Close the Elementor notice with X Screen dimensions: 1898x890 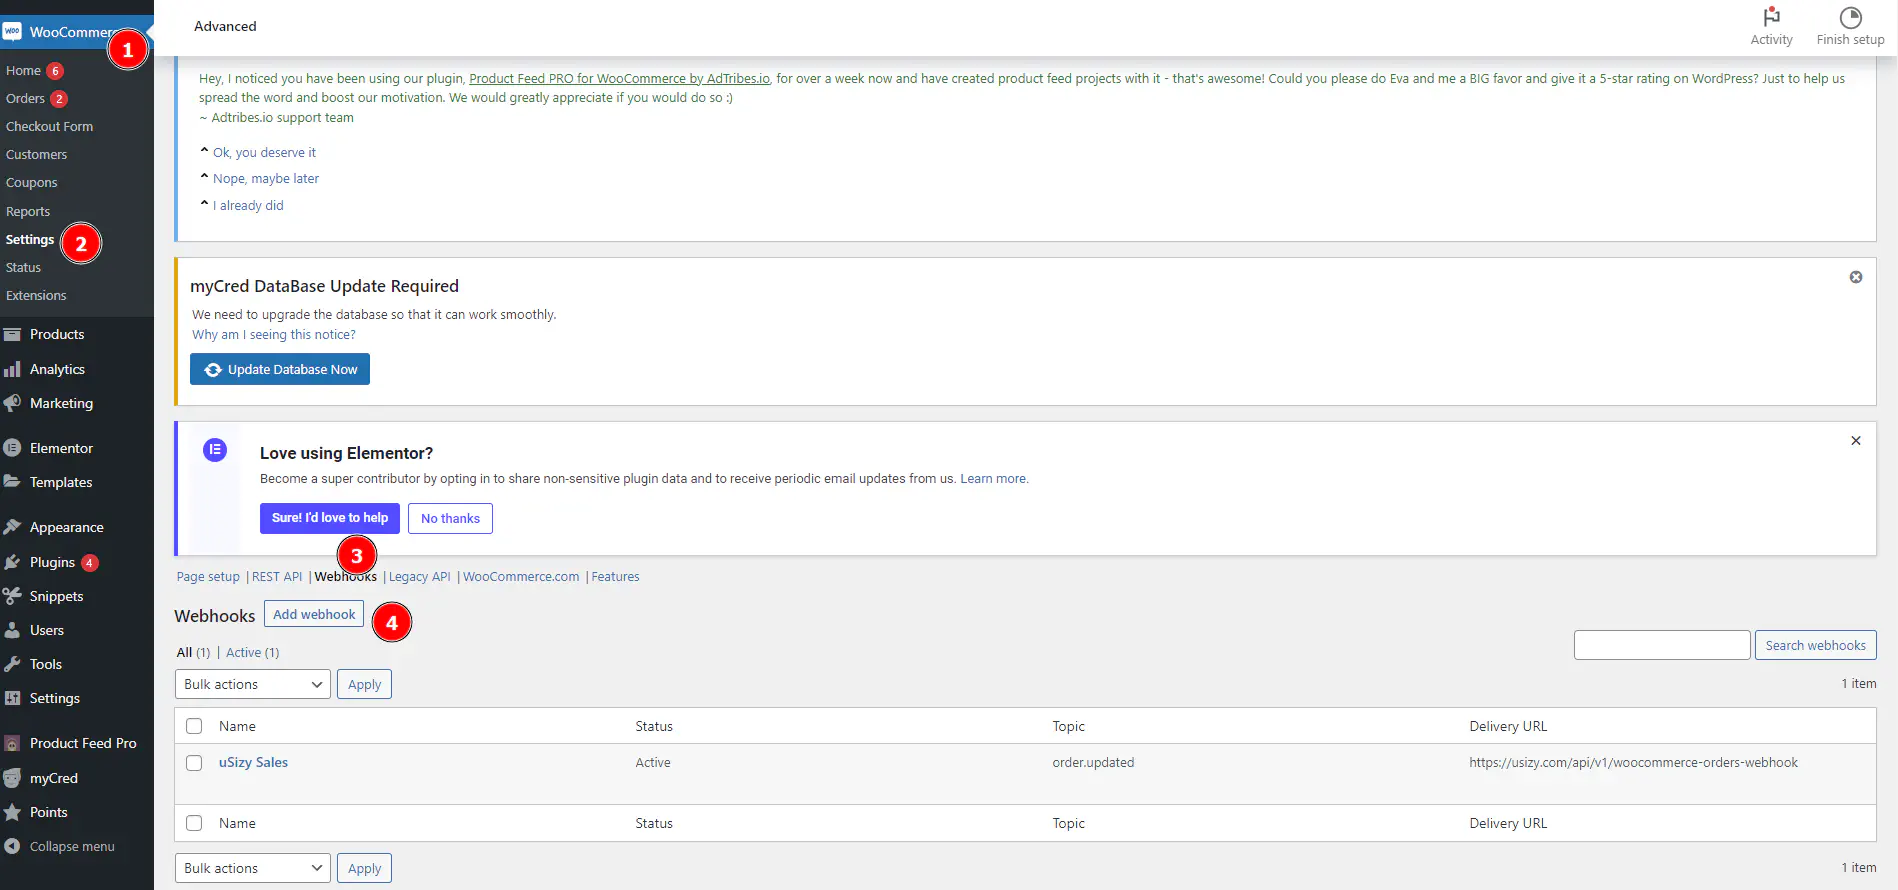pos(1855,441)
